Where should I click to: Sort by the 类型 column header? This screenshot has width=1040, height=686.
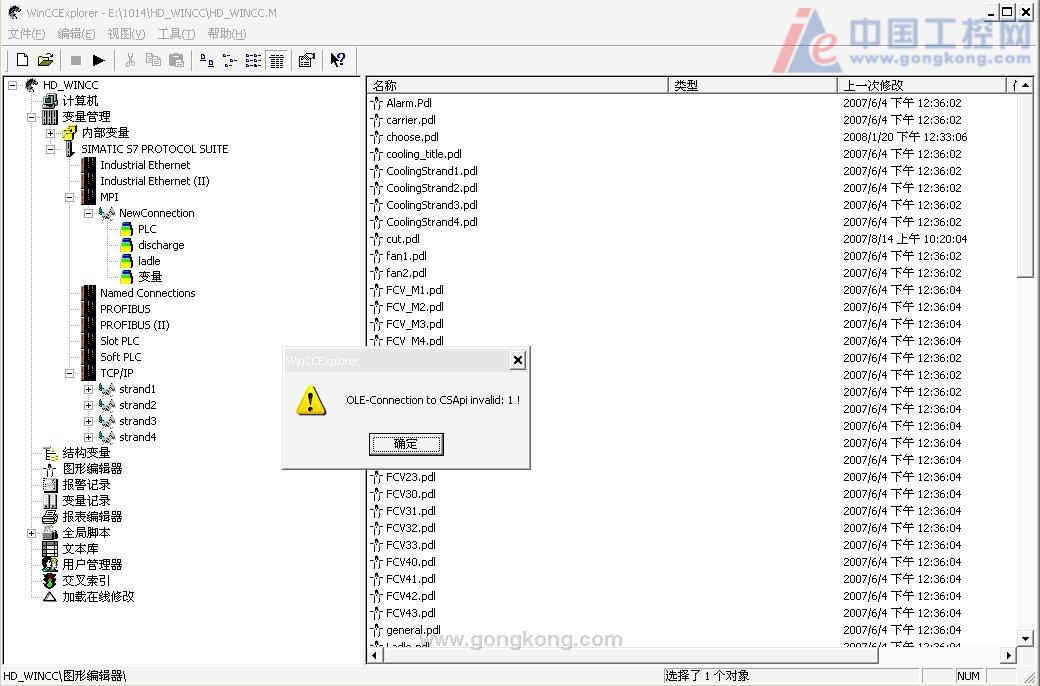(x=753, y=86)
